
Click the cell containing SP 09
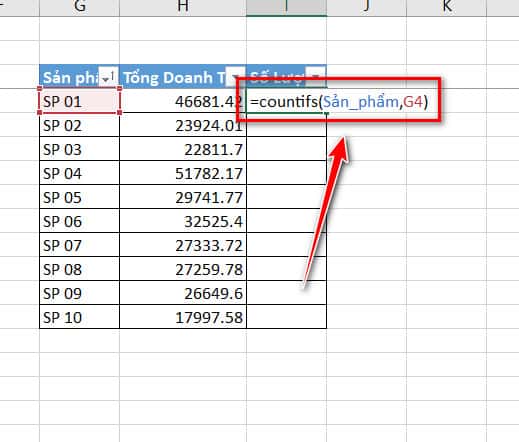point(79,293)
